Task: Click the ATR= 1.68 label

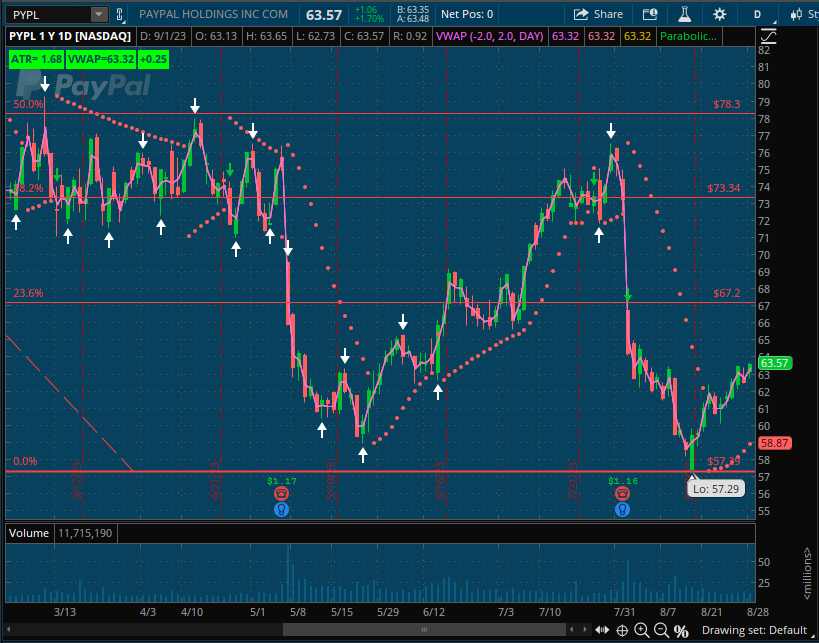Action: 36,59
